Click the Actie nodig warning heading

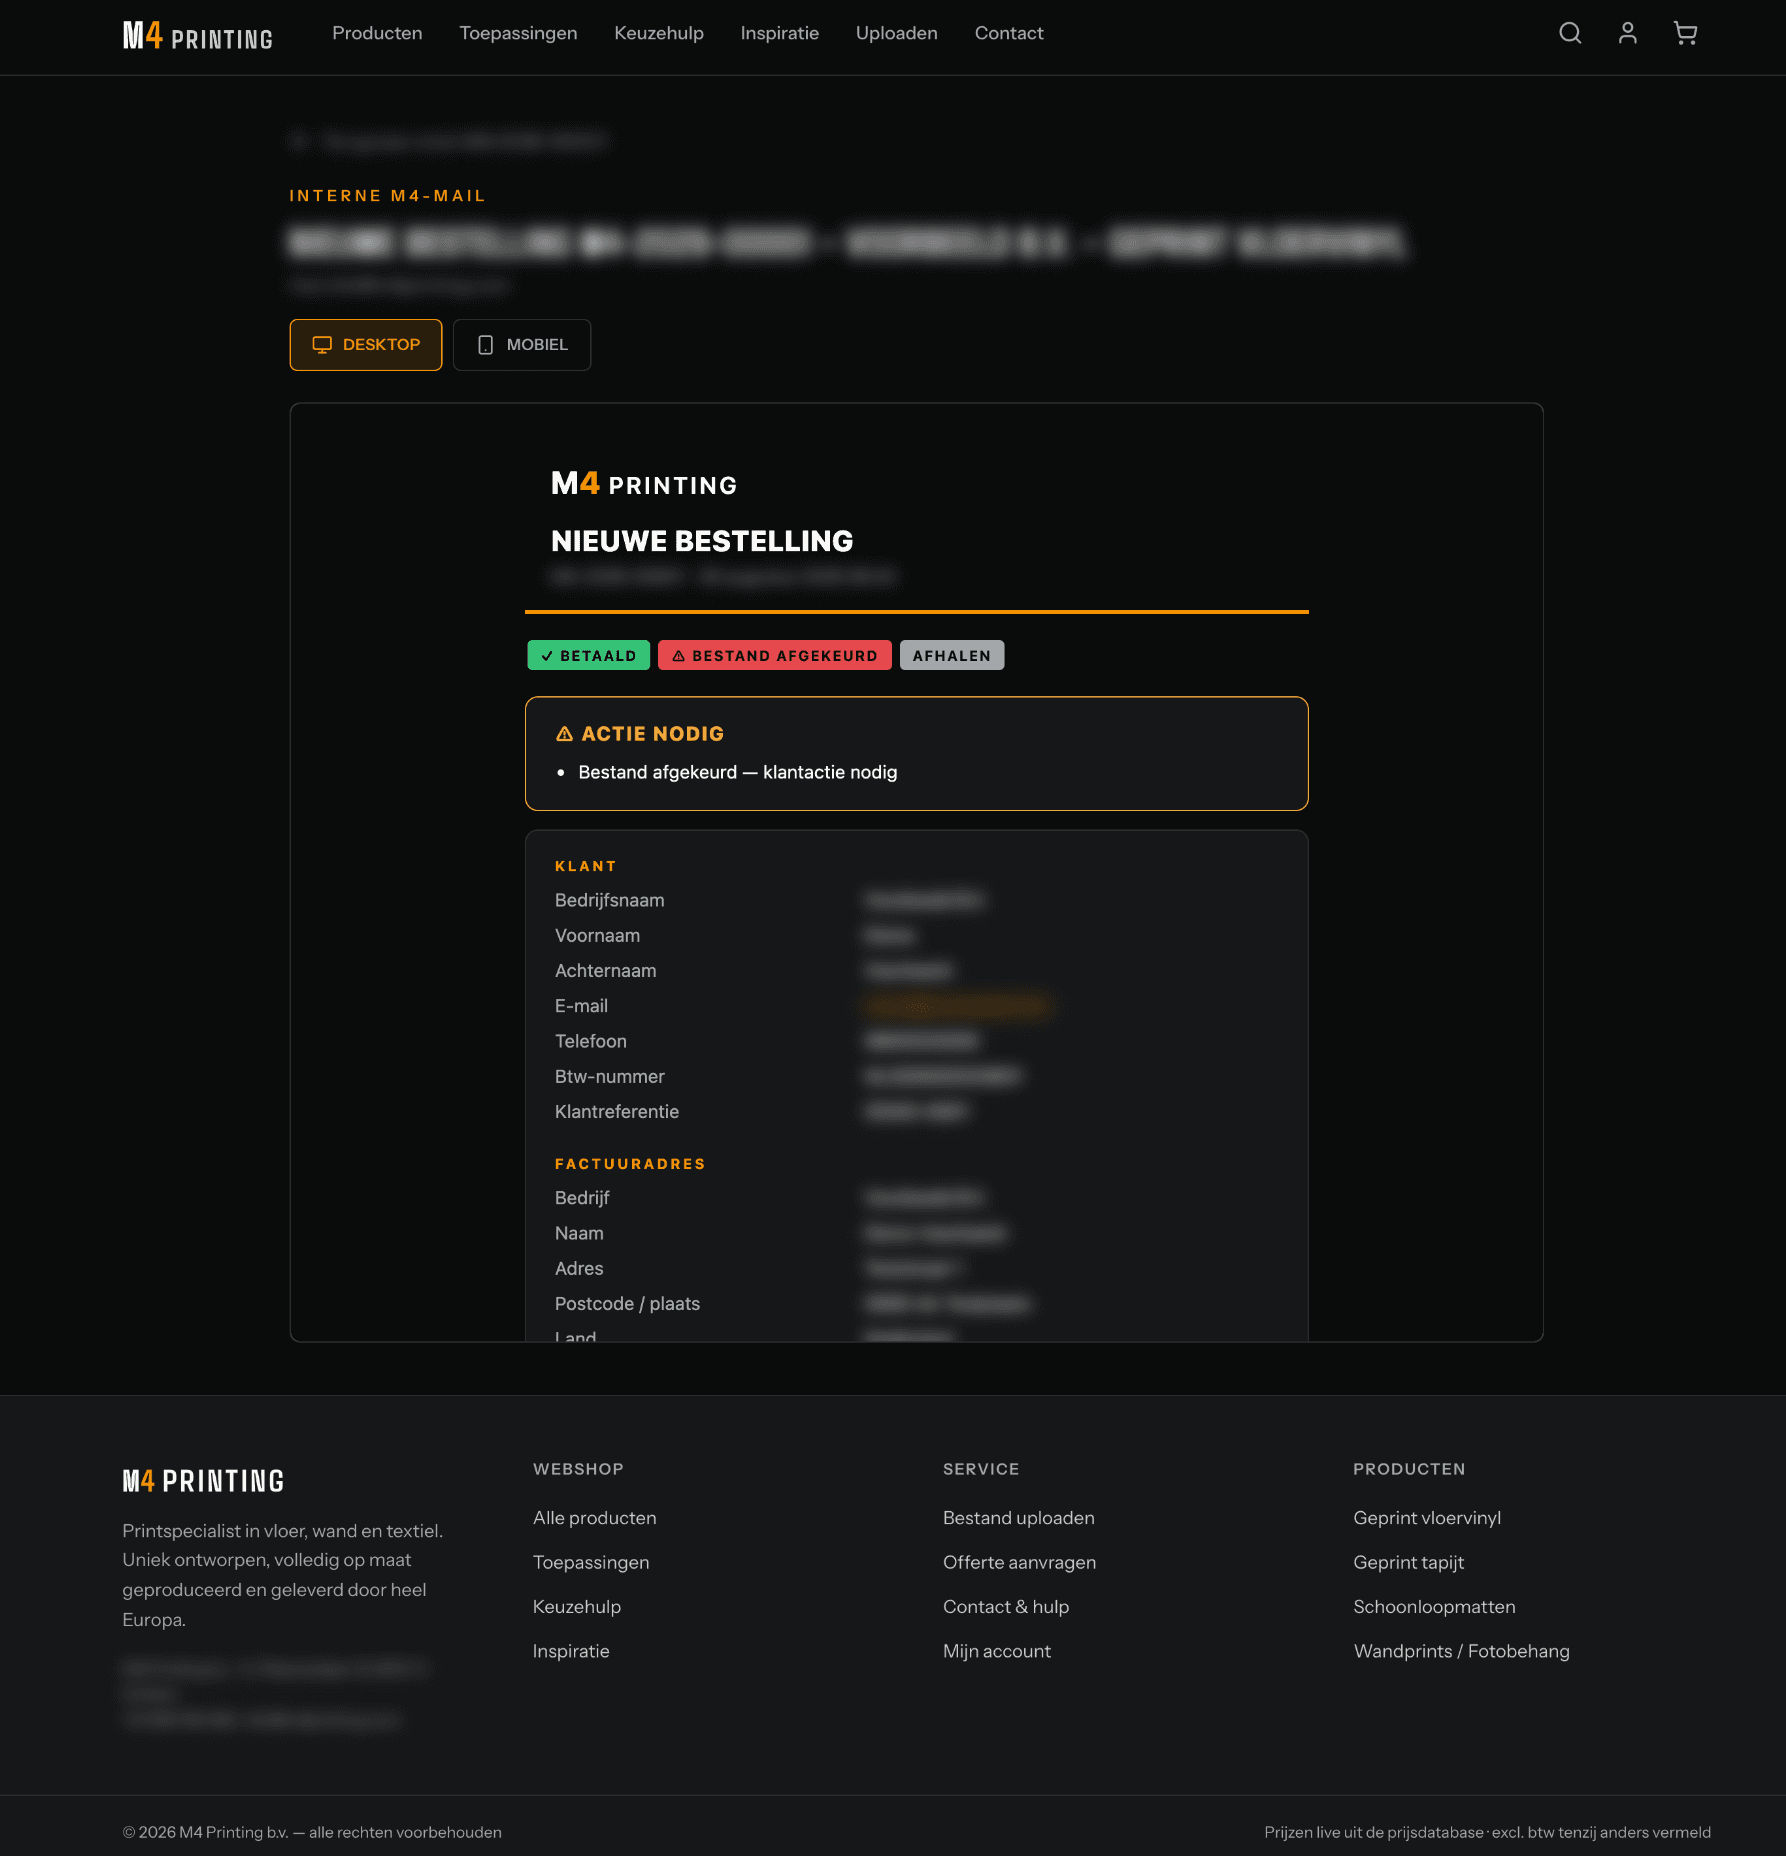pyautogui.click(x=640, y=733)
